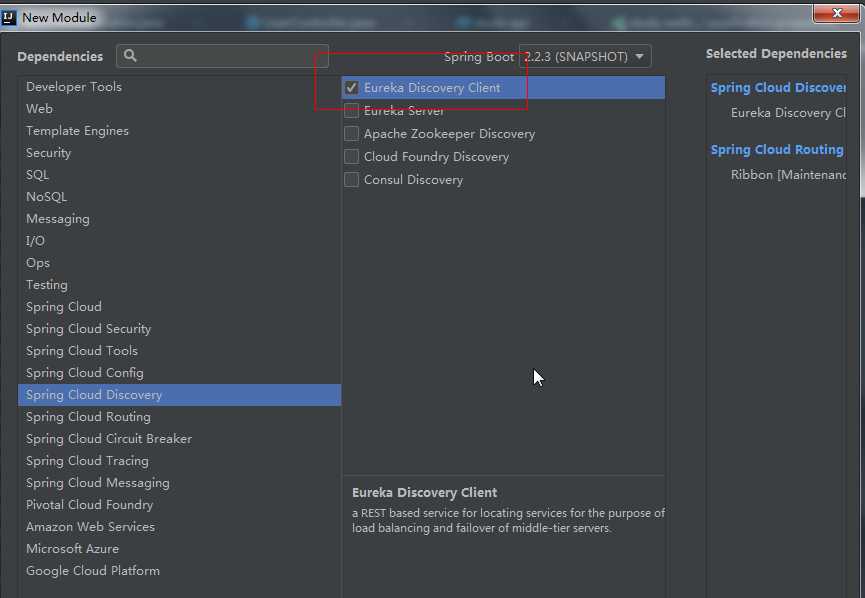The image size is (865, 598).
Task: Click the Eureka Server label text
Action: 404,111
